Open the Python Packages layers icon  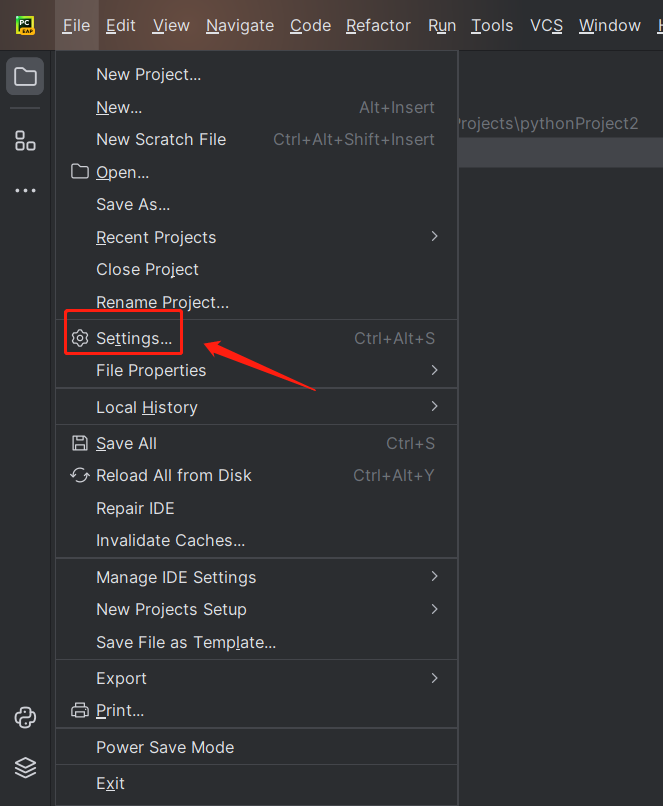(x=25, y=767)
